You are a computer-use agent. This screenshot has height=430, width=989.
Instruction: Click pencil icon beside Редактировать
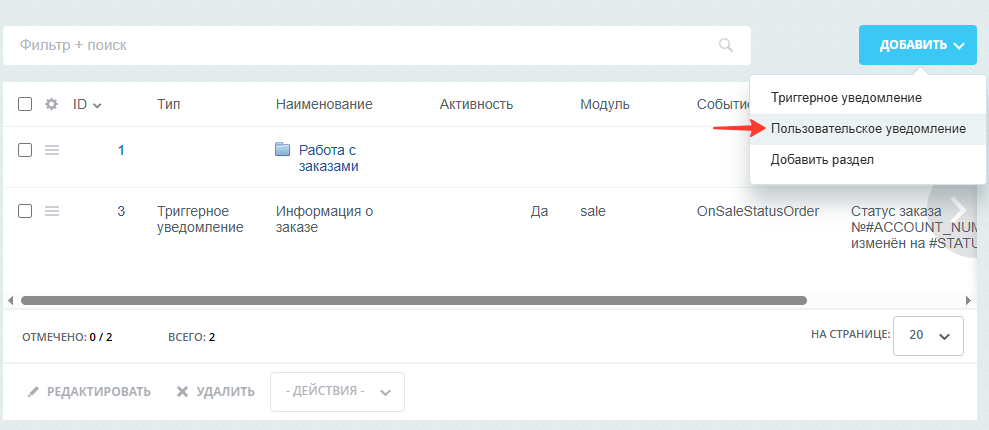click(x=33, y=392)
